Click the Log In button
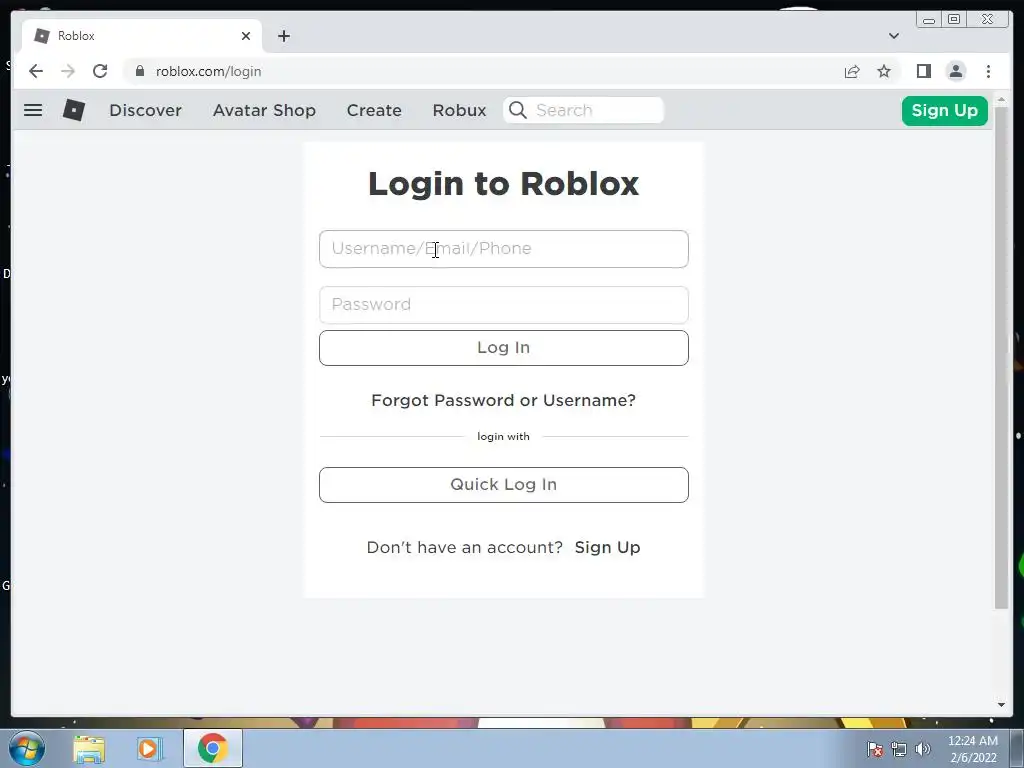Screen dimensions: 1024x768 pyautogui.click(x=504, y=347)
